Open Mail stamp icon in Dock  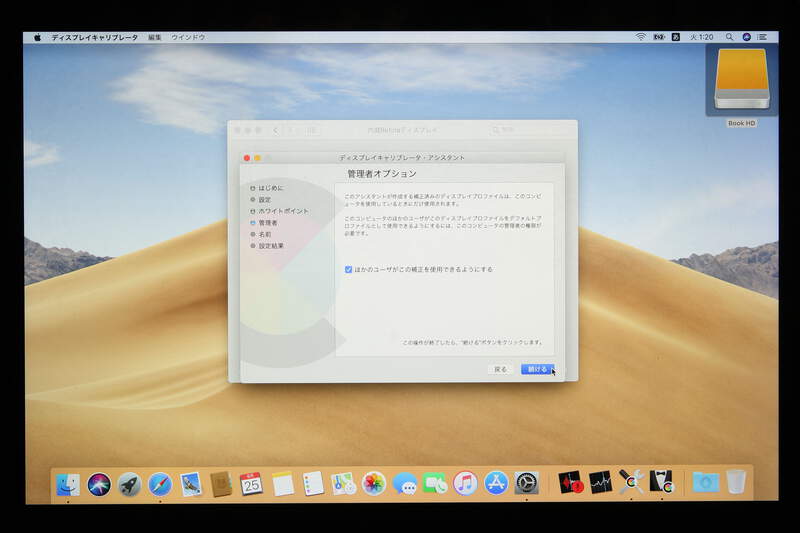point(191,484)
